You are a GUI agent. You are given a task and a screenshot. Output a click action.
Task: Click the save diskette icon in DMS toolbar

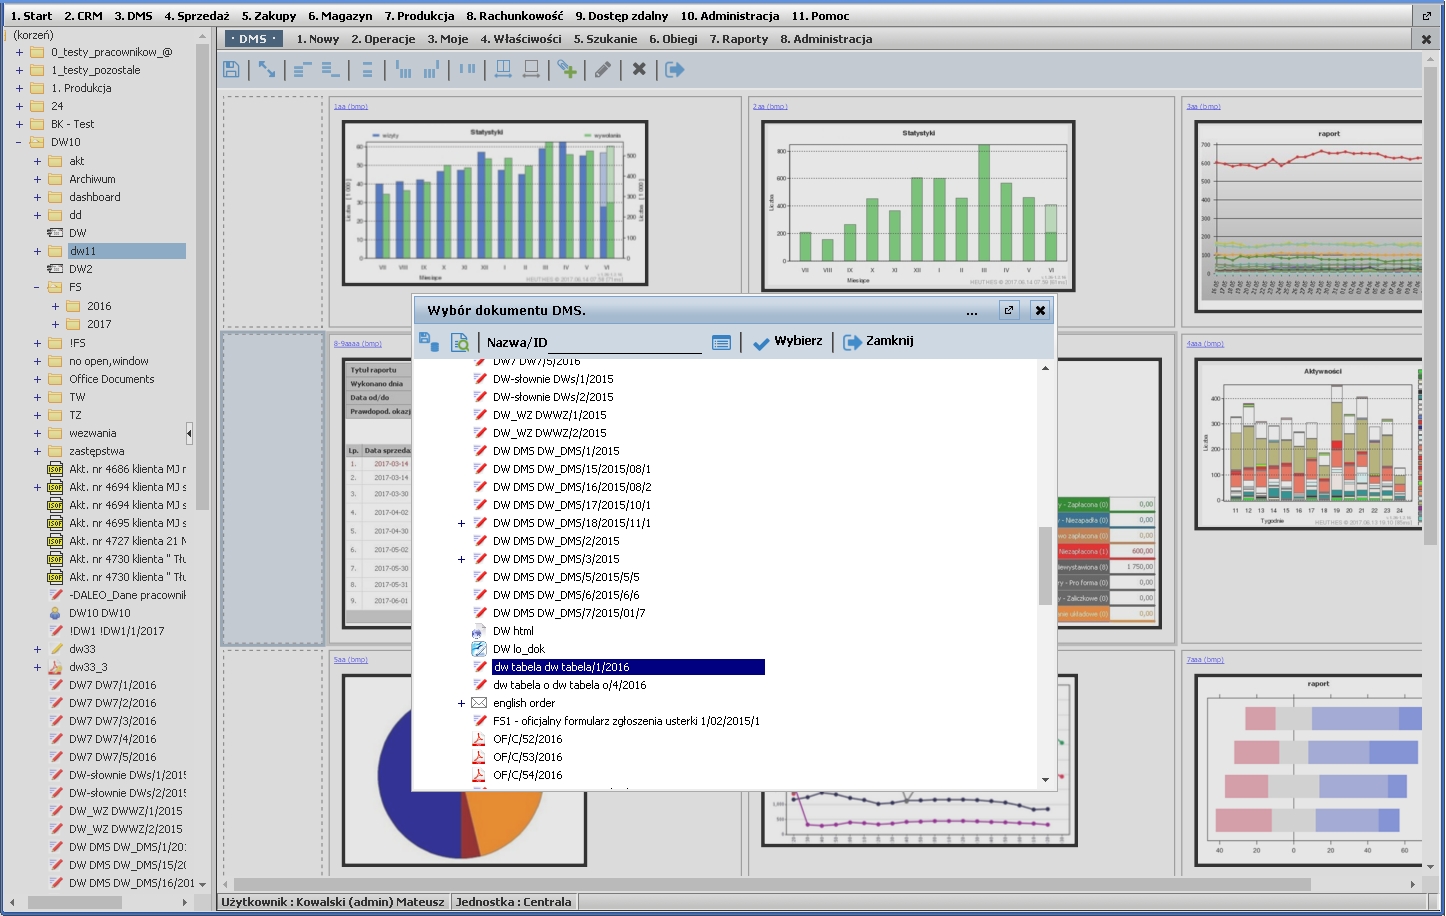(231, 69)
